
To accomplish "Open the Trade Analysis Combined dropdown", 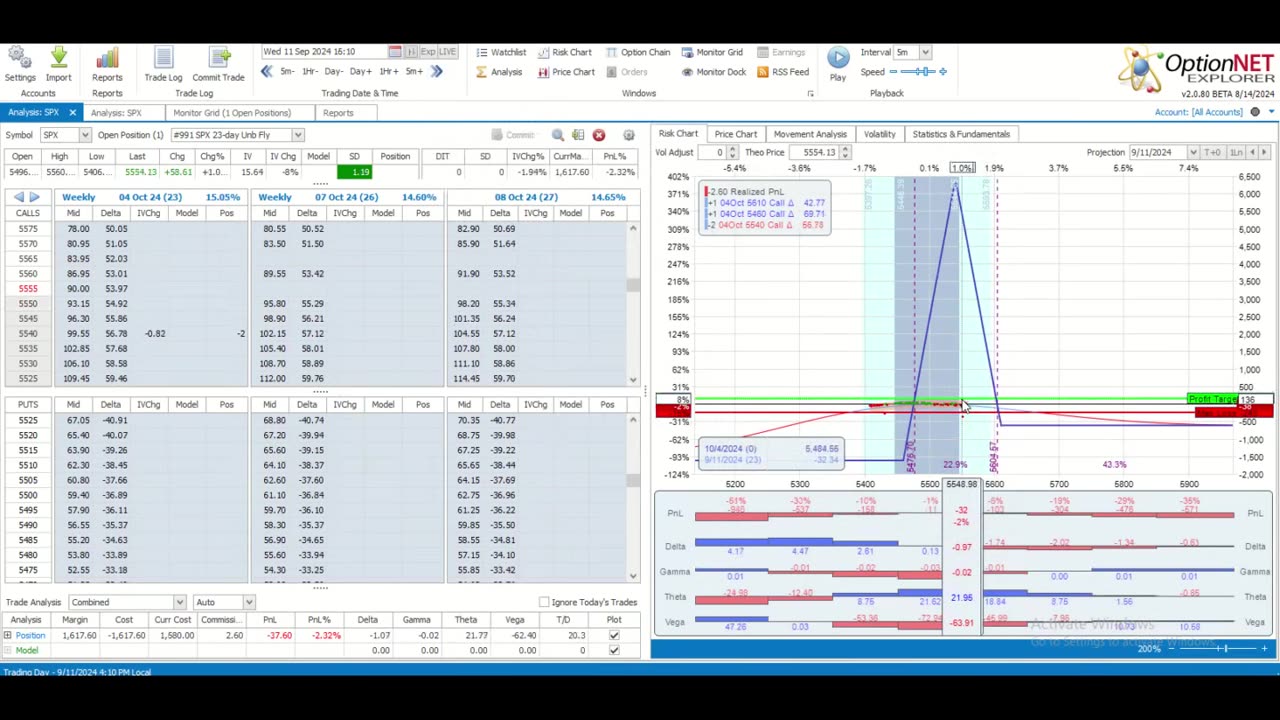I will [179, 602].
